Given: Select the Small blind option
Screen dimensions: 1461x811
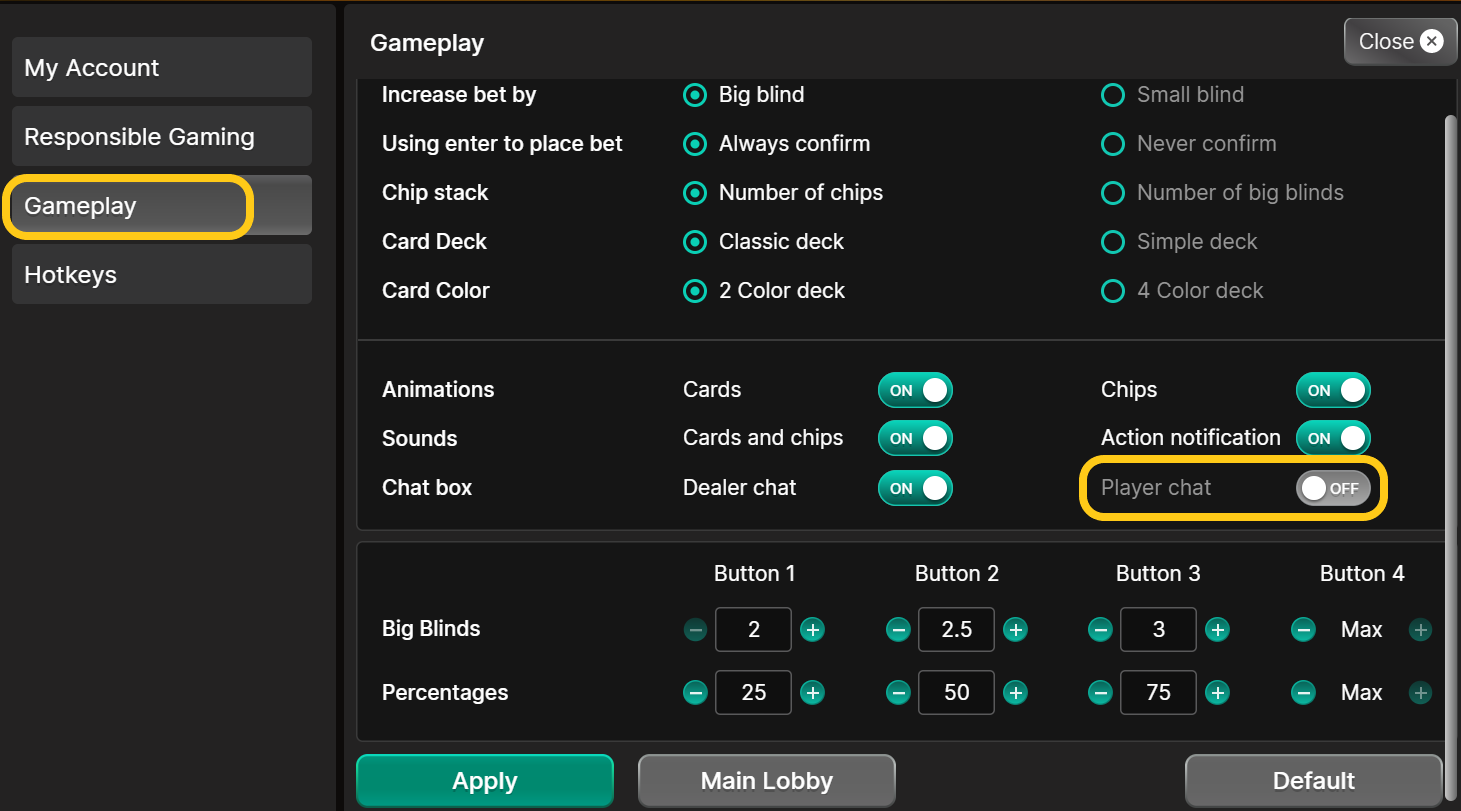Looking at the screenshot, I should [1113, 95].
